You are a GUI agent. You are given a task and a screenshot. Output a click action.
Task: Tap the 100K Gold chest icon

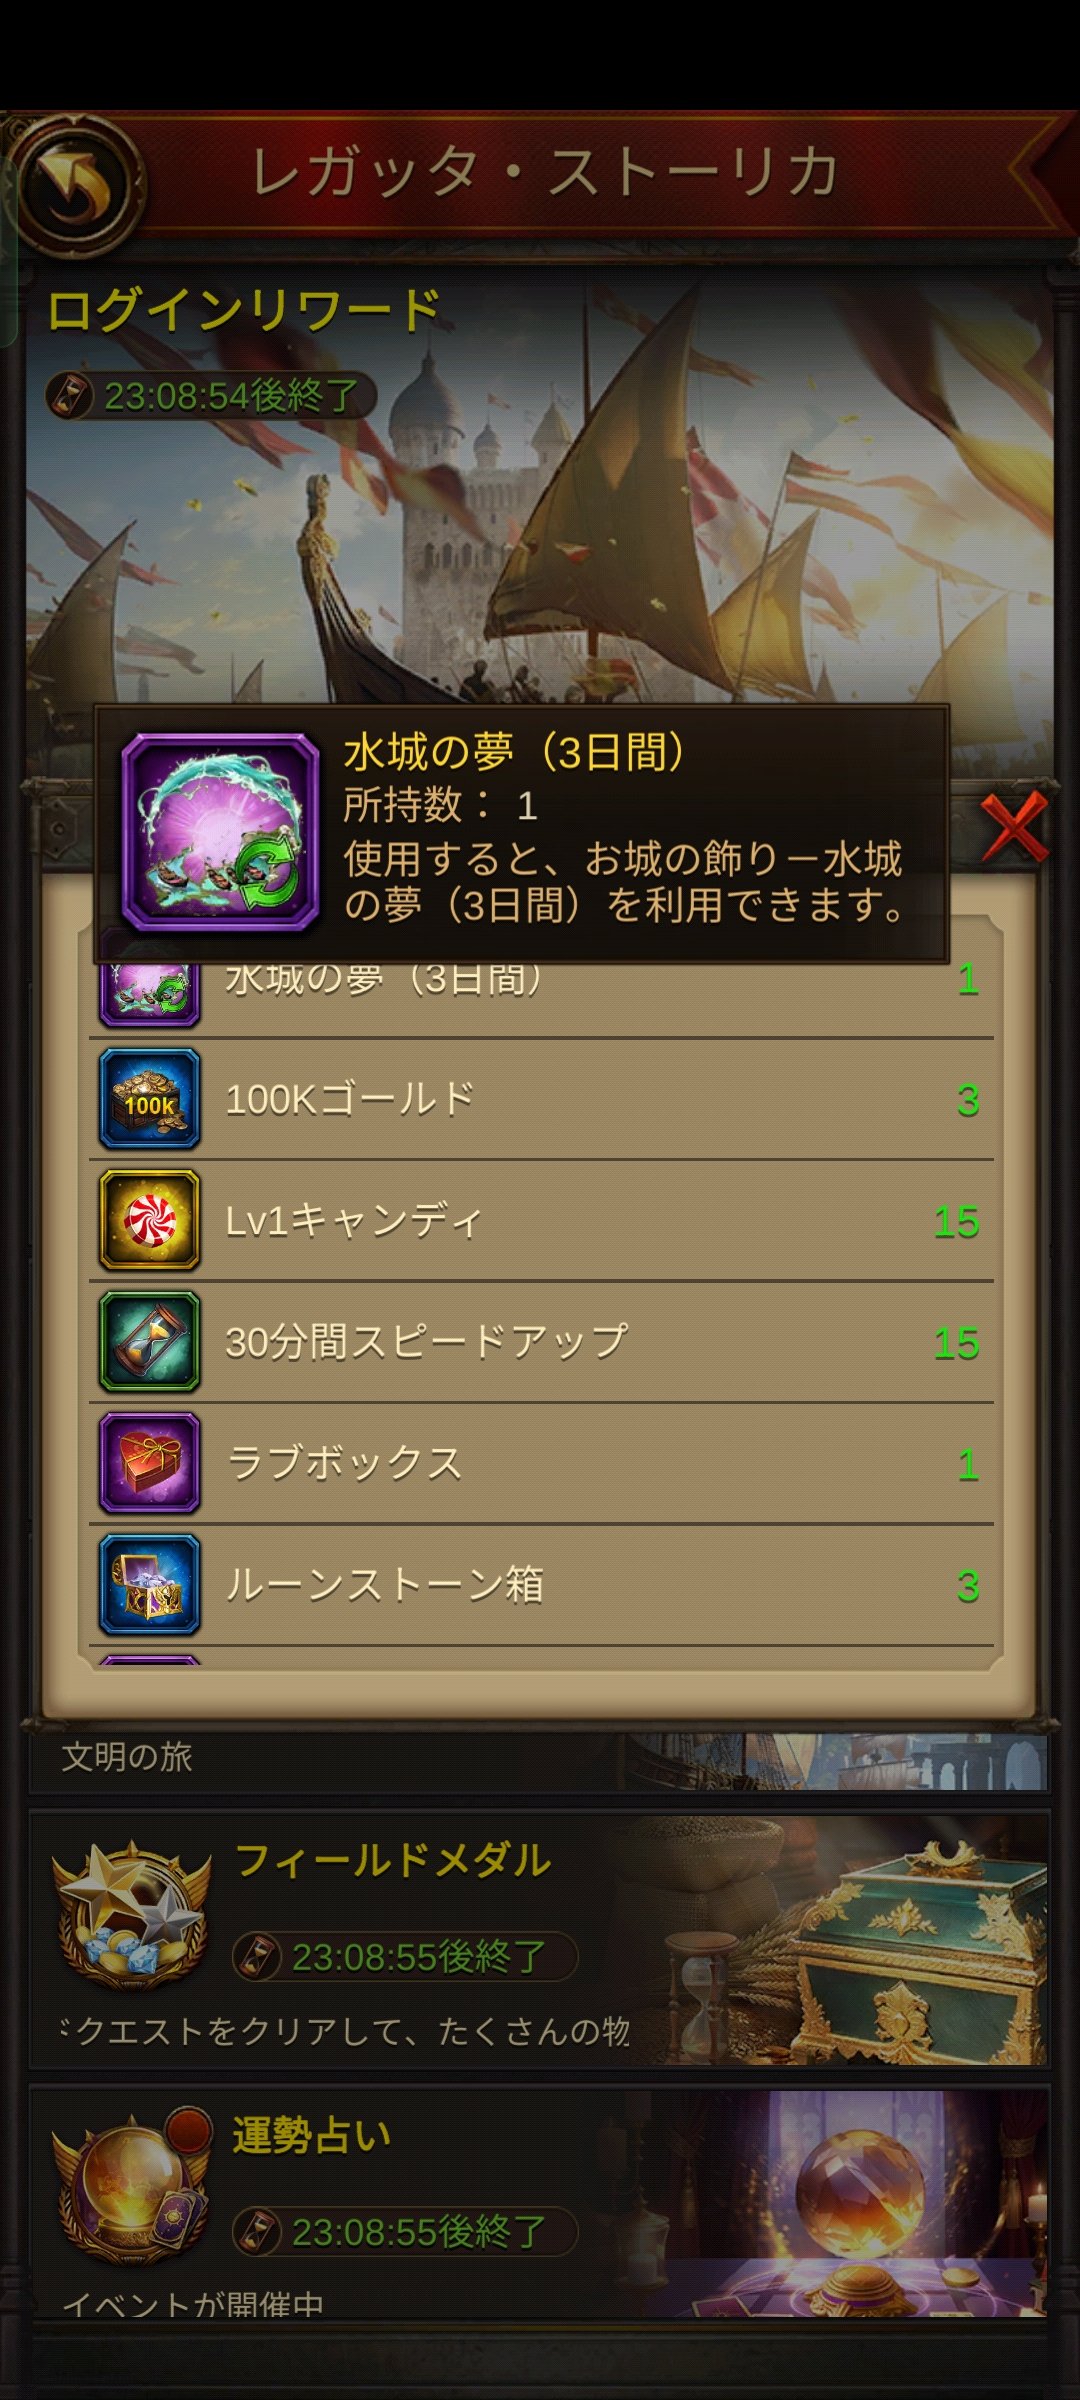[150, 1099]
